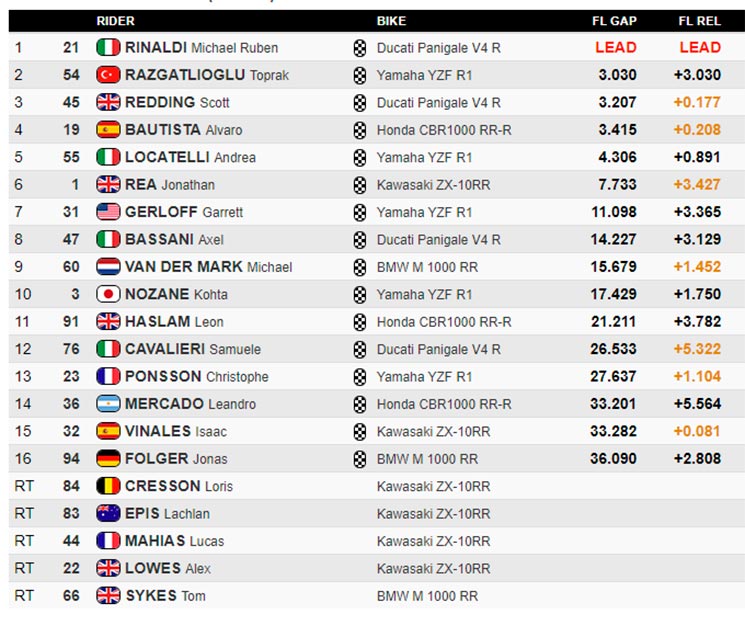Screen dimensions: 745x637
Task: Click the German flag beside FOLGER
Action: pyautogui.click(x=108, y=459)
